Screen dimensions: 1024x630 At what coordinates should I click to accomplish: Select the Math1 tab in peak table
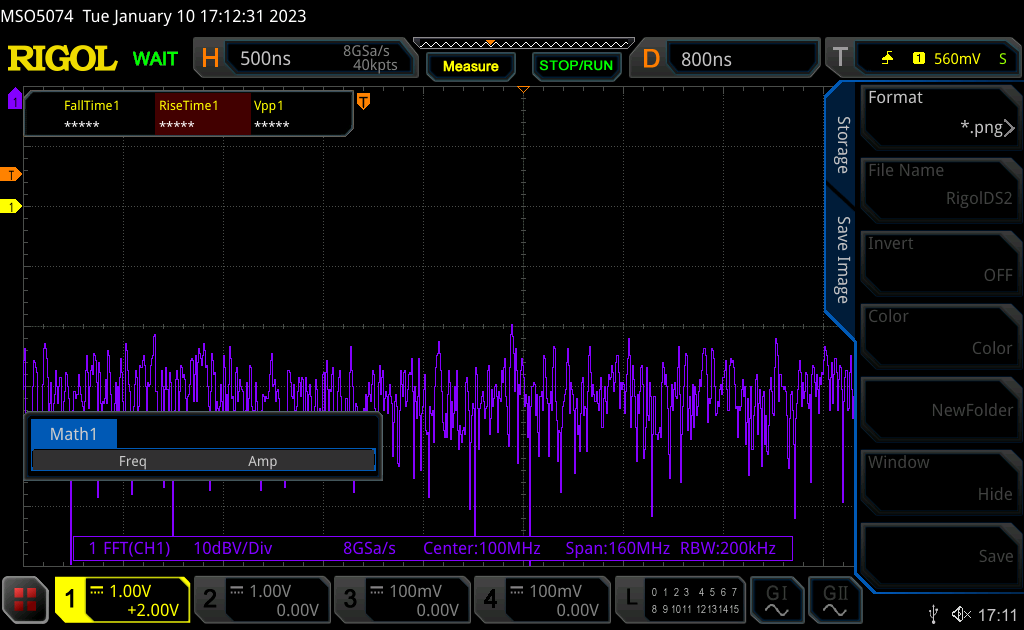74,434
